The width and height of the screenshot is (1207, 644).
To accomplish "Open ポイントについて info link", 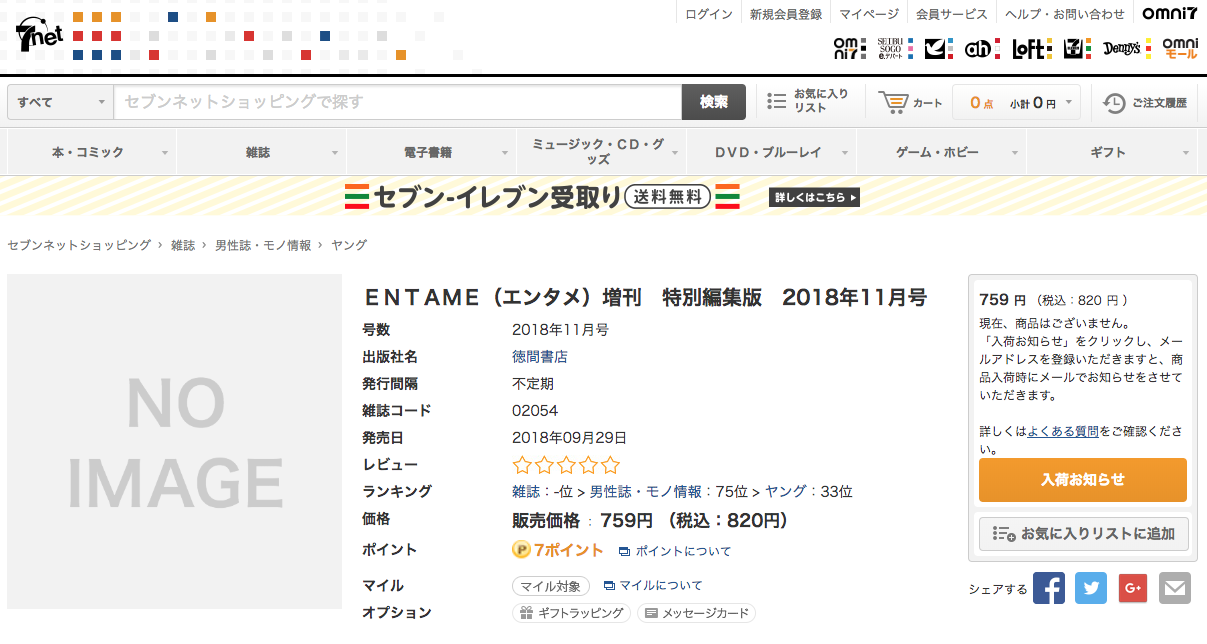I will 675,551.
